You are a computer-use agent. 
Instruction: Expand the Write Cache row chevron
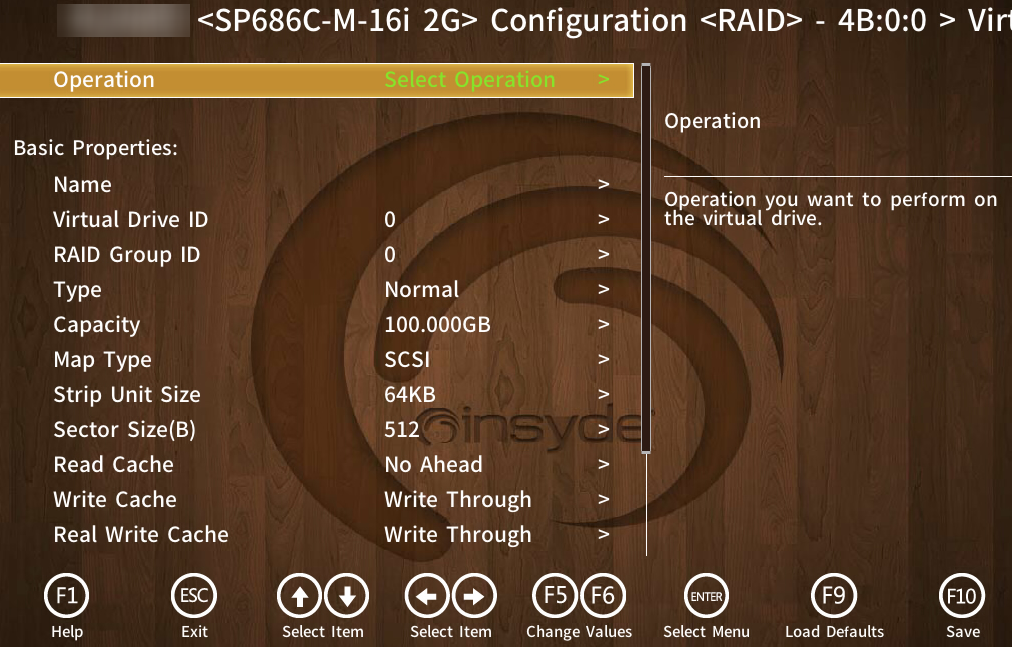coord(603,498)
